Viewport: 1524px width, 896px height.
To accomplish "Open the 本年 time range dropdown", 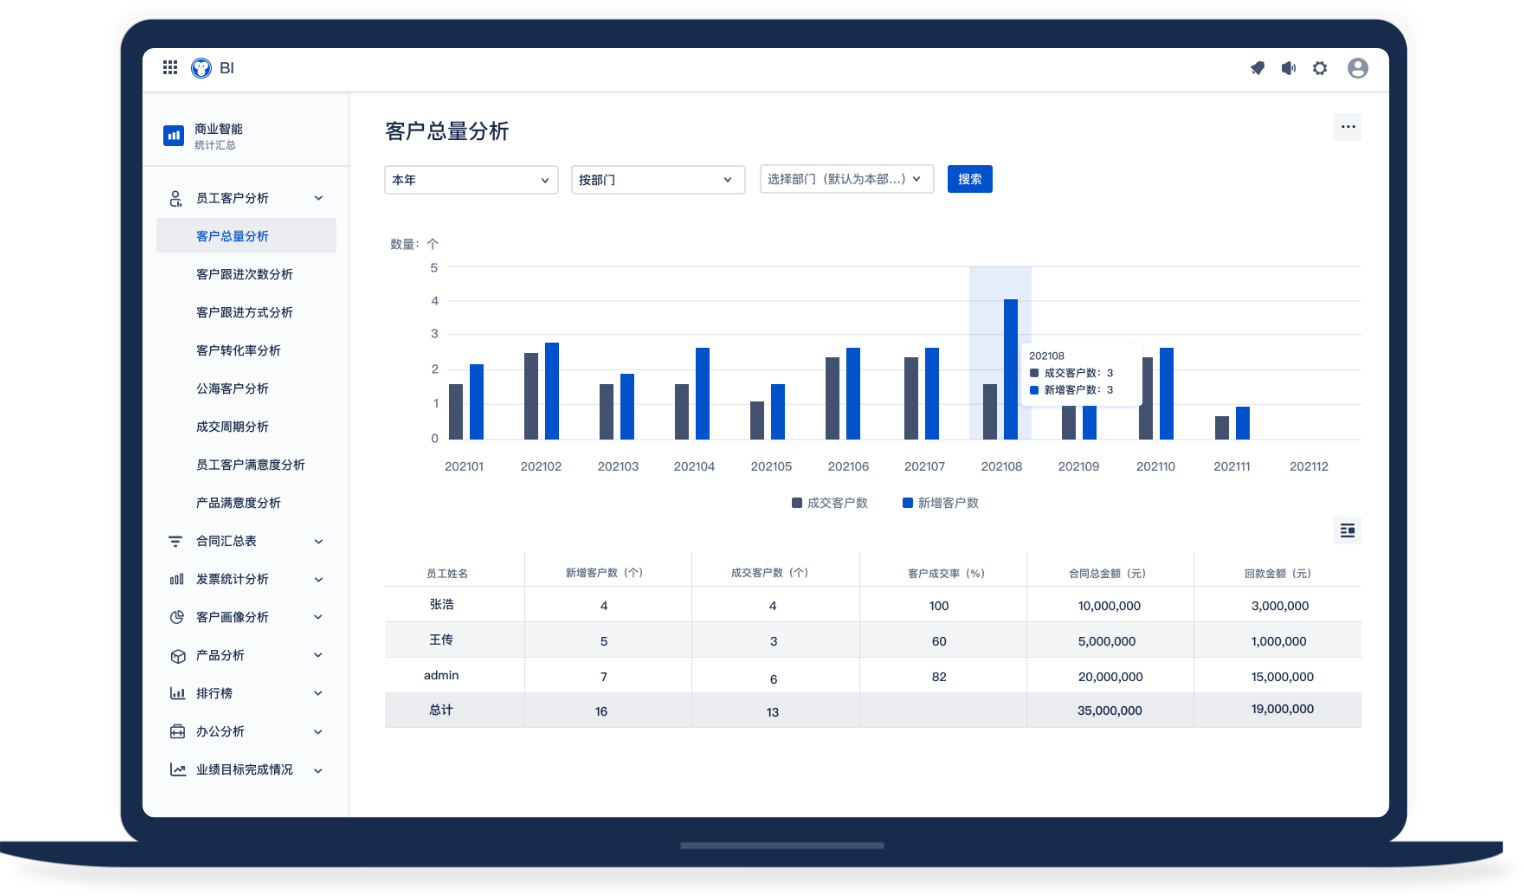I will point(471,180).
